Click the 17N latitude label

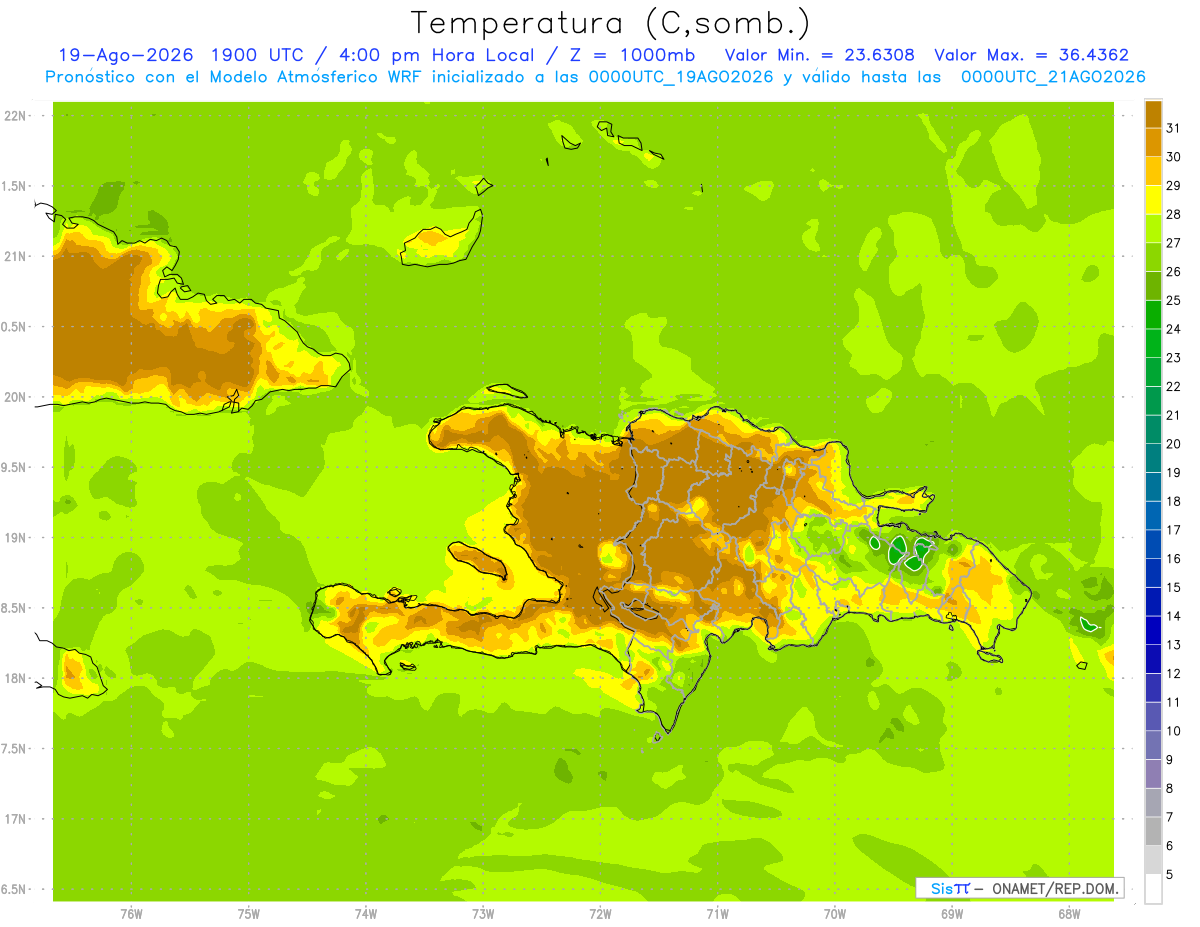(14, 820)
